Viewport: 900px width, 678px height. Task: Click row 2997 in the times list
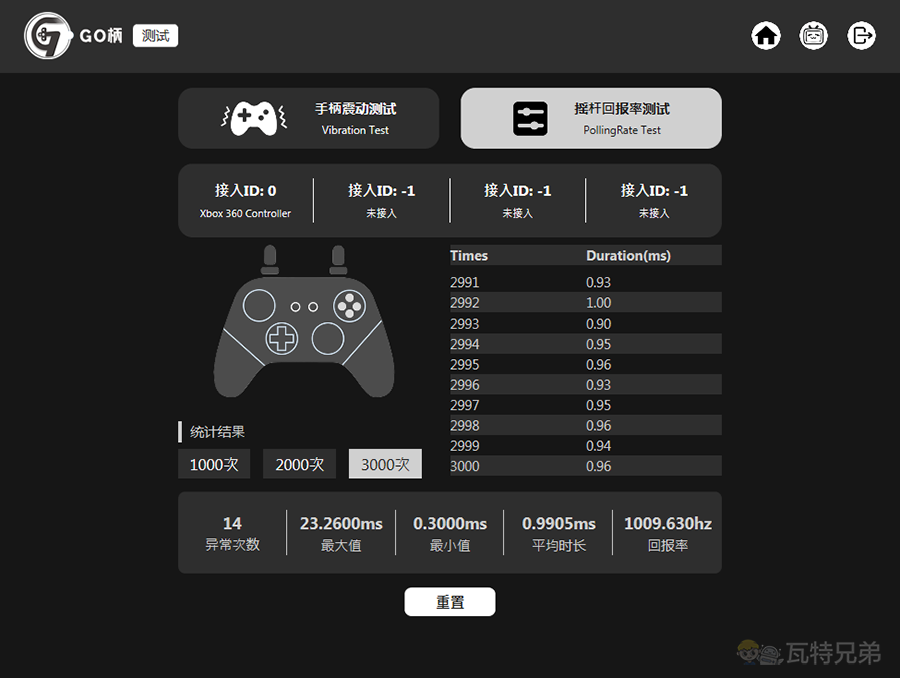tap(585, 405)
